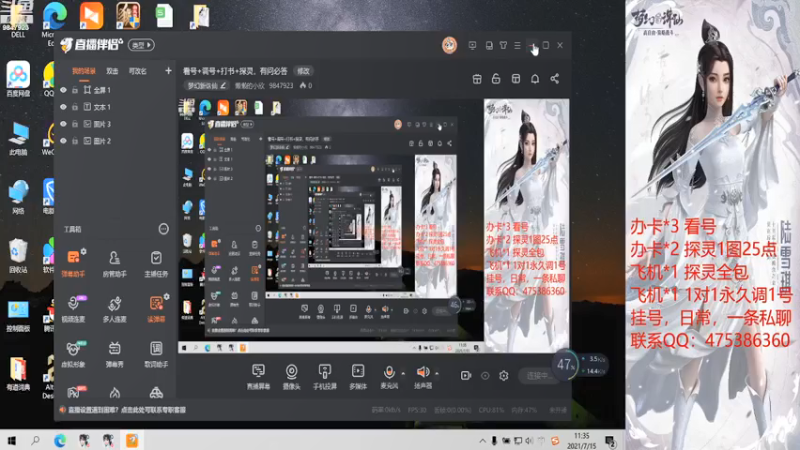
Task: Open the 类型 selector beside the logo
Action: click(x=141, y=45)
